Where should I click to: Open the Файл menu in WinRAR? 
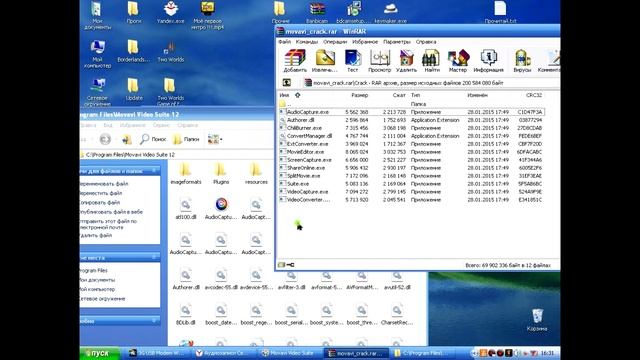pos(284,42)
